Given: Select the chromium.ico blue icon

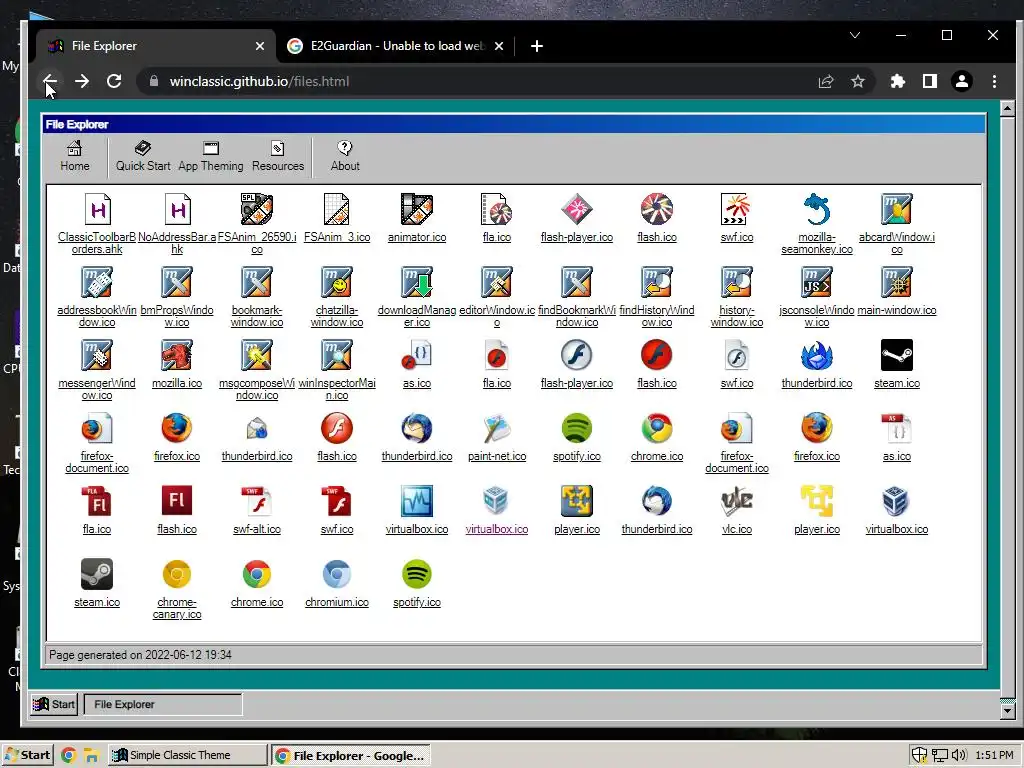Looking at the screenshot, I should click(337, 575).
